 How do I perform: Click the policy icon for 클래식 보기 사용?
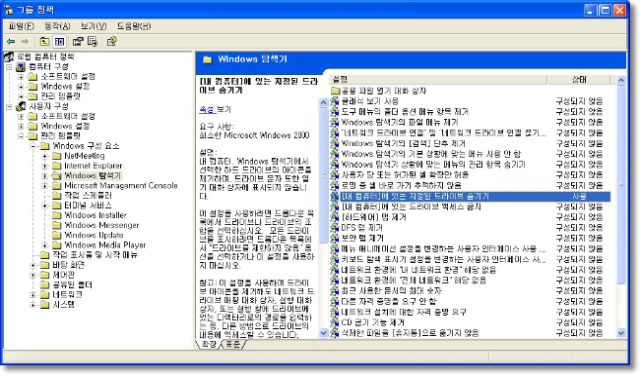(335, 101)
